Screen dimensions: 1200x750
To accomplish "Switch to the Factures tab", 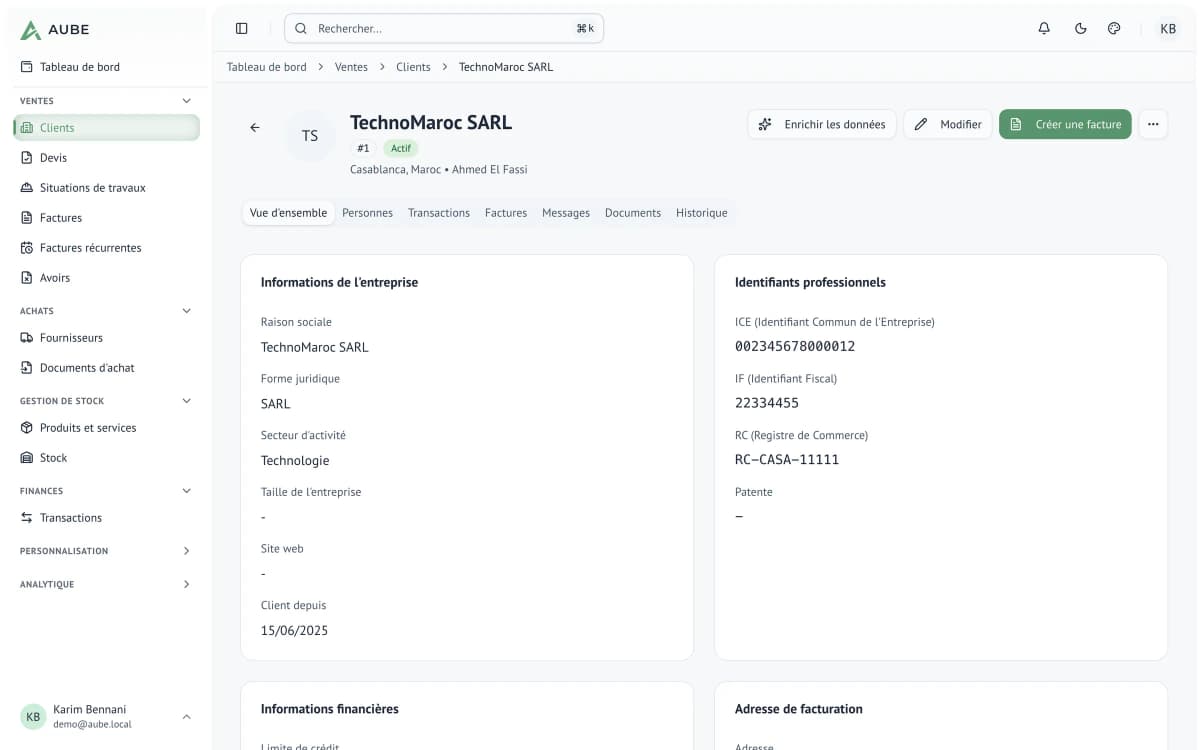I will point(506,213).
